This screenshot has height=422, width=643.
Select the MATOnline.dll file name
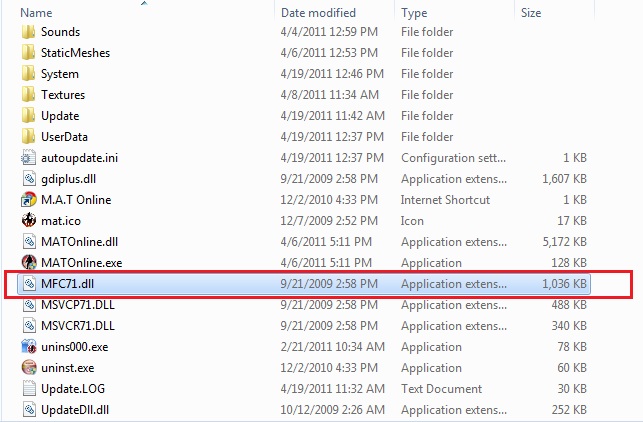80,242
